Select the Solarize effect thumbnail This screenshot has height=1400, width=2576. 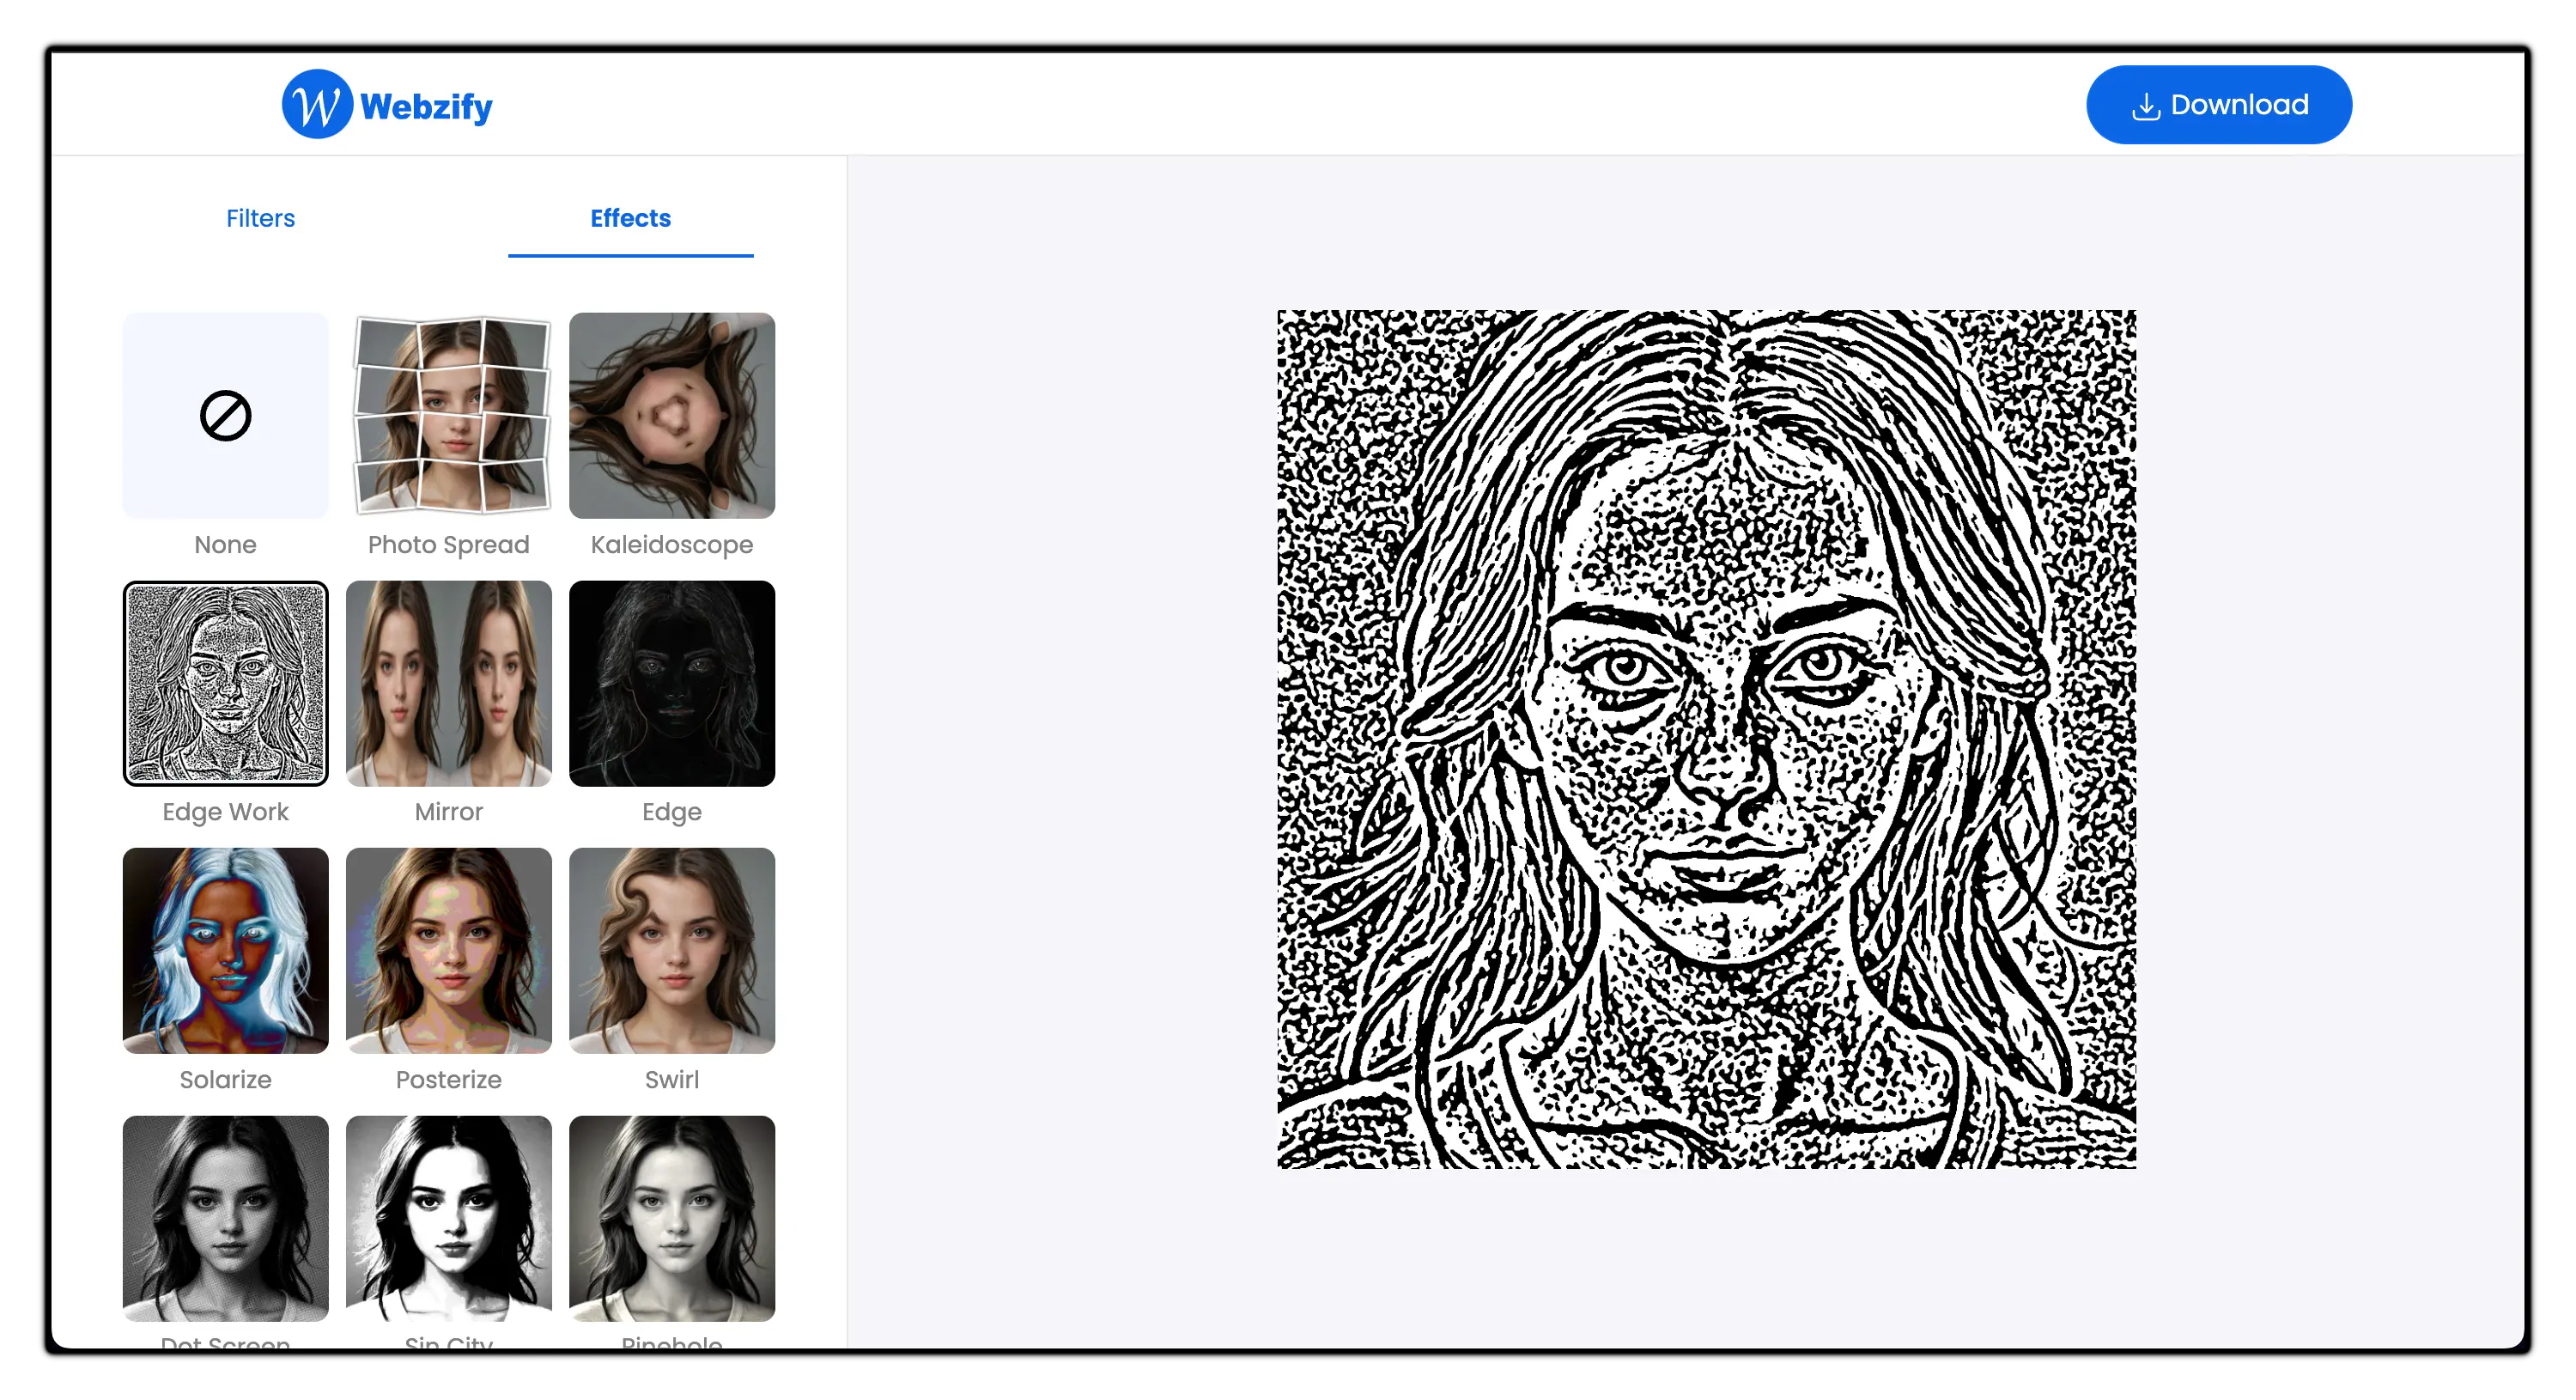225,951
